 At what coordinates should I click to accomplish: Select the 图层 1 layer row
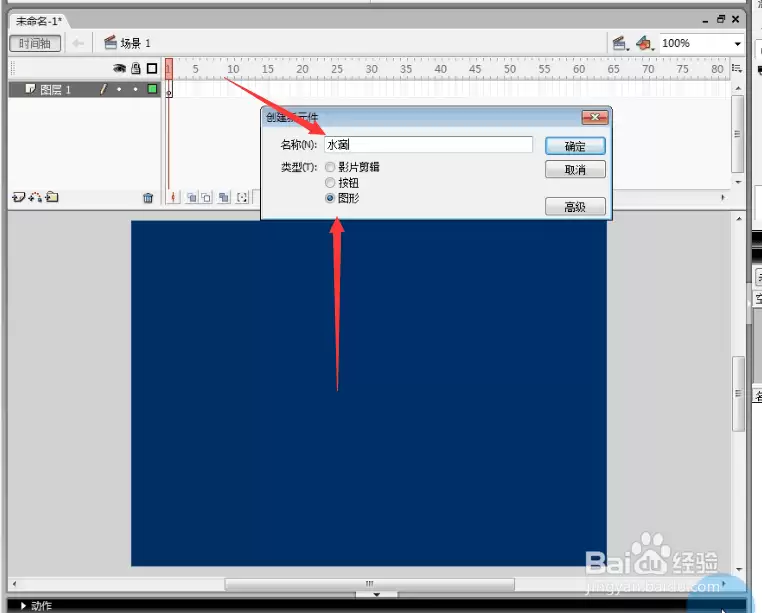tap(85, 89)
